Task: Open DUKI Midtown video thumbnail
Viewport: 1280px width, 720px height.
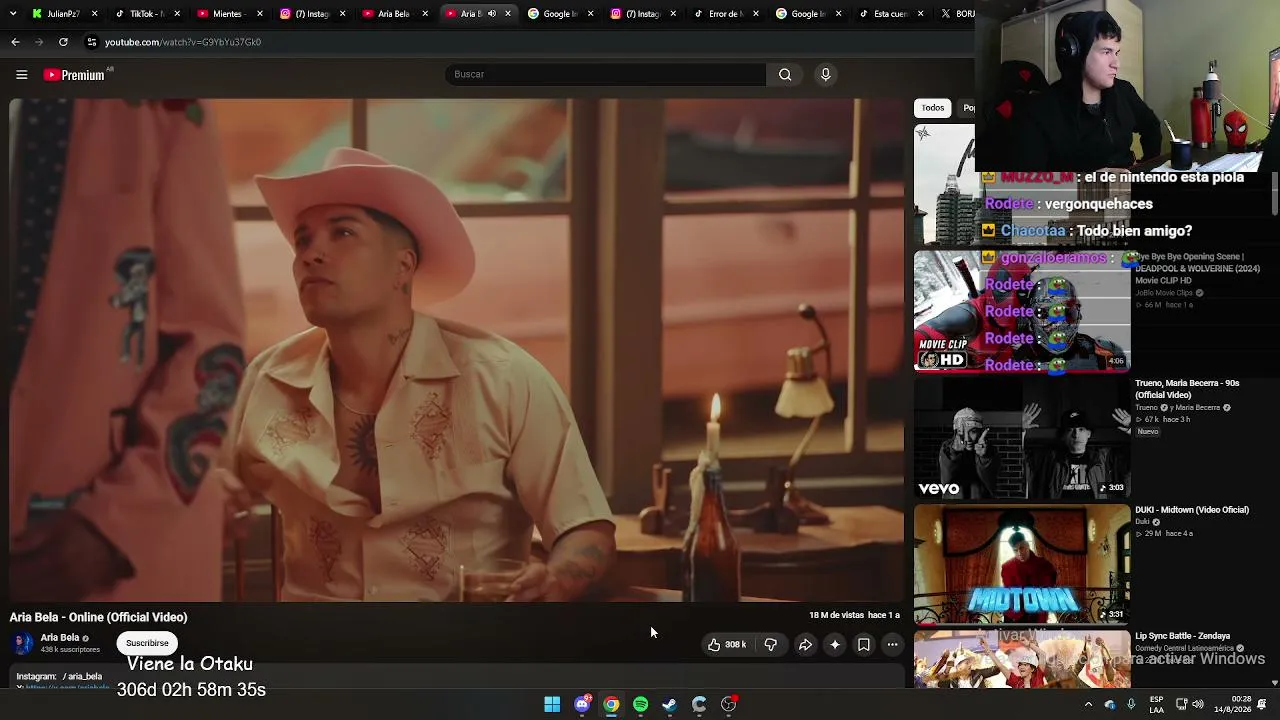Action: [1022, 564]
